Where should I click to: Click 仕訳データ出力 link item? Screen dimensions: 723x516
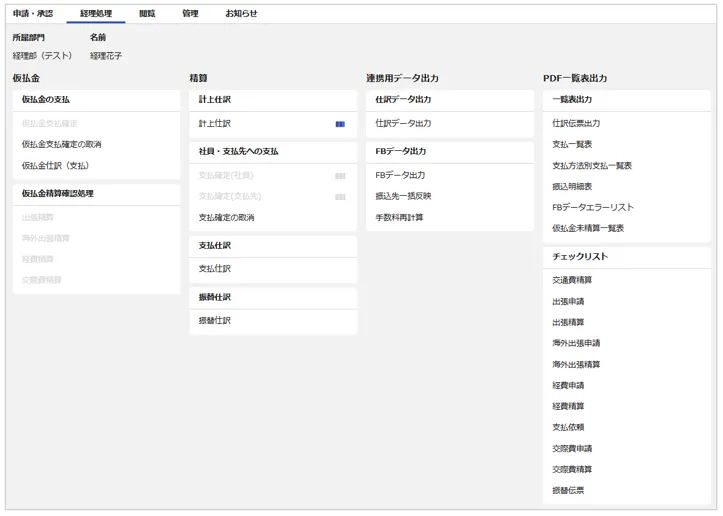pos(403,124)
